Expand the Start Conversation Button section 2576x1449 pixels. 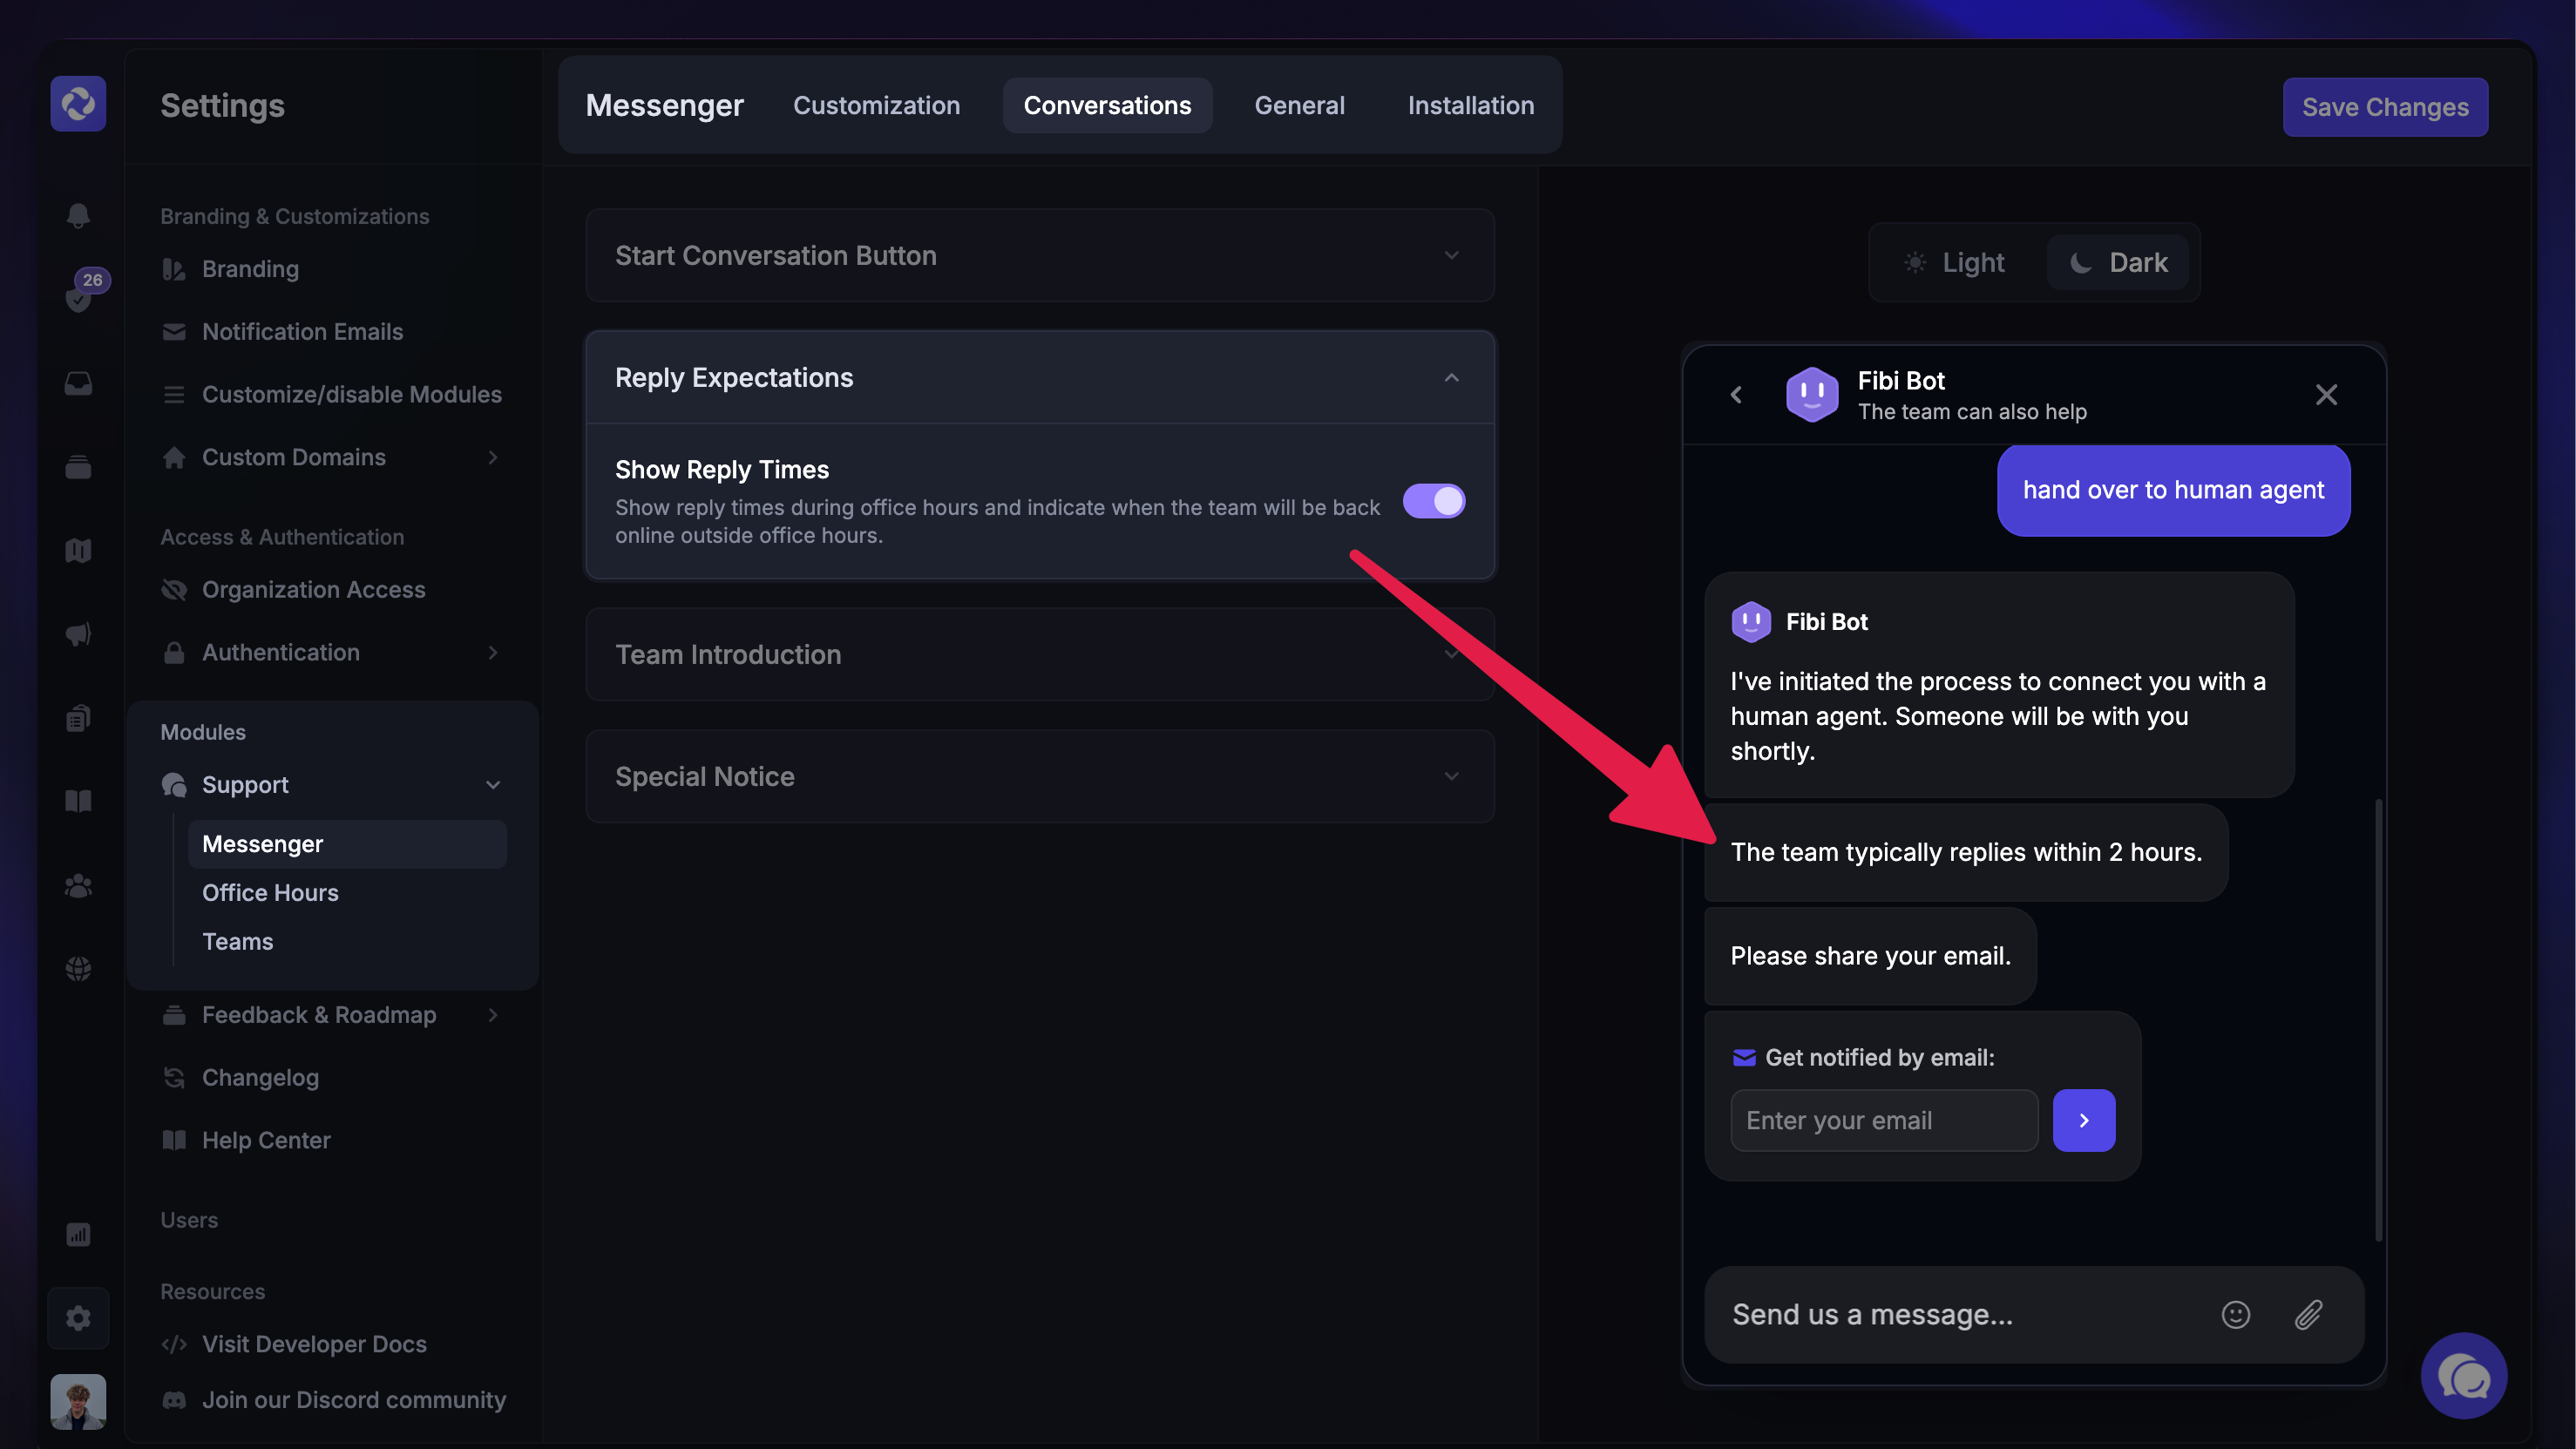1039,256
